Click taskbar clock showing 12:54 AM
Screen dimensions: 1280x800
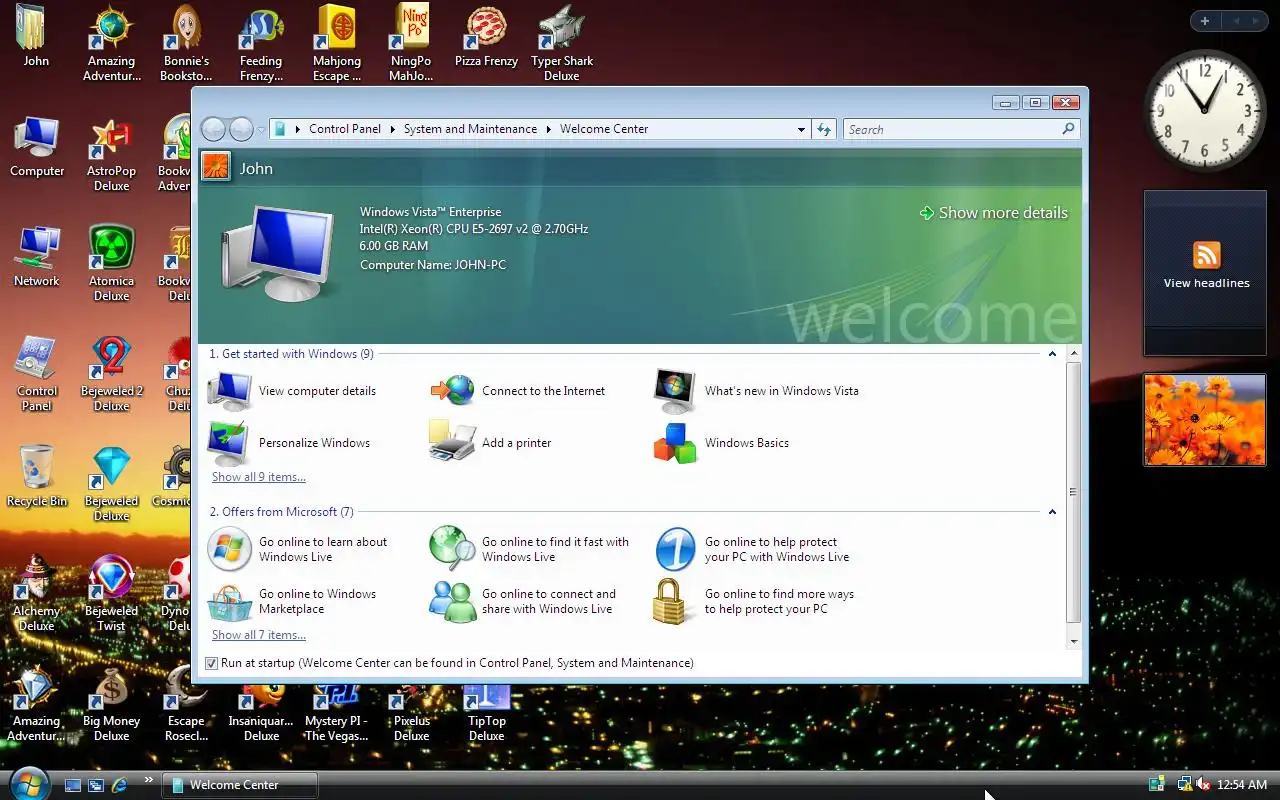tap(1242, 785)
